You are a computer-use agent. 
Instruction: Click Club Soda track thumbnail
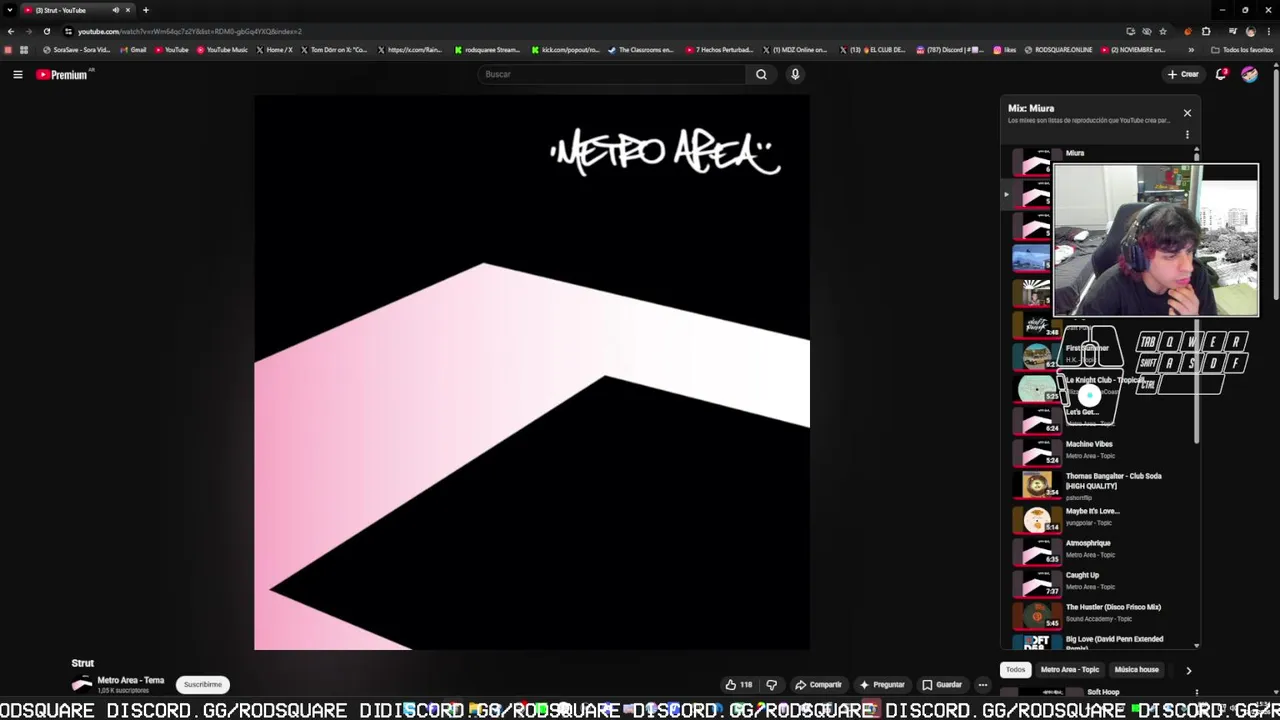pos(1037,486)
